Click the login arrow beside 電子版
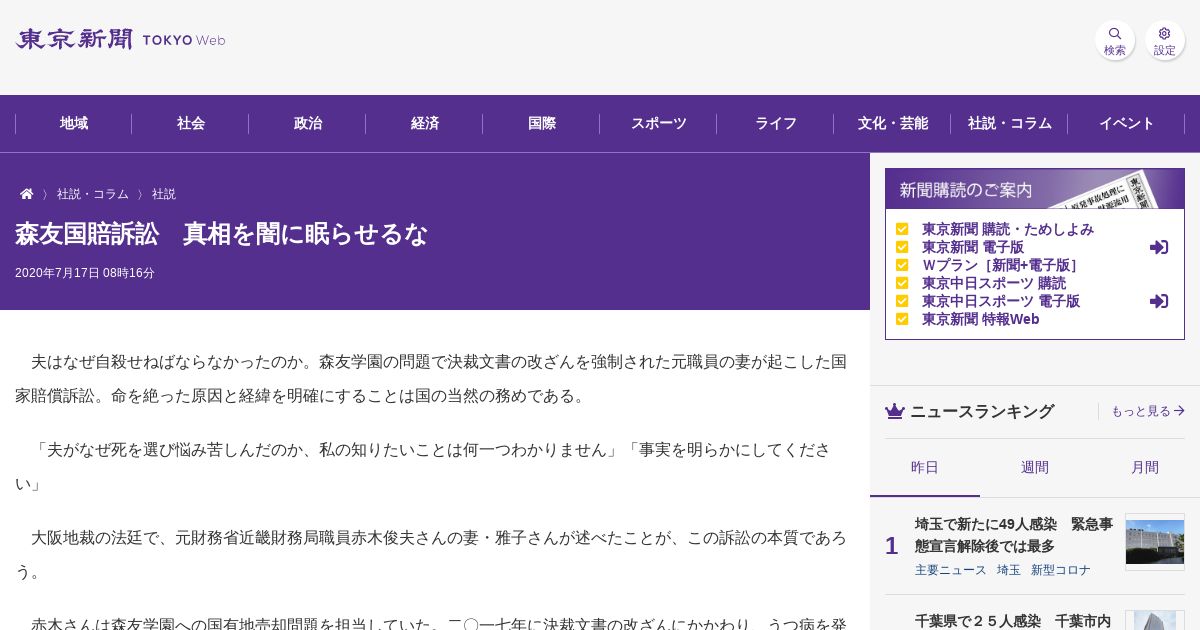The image size is (1200, 630). click(x=1159, y=247)
